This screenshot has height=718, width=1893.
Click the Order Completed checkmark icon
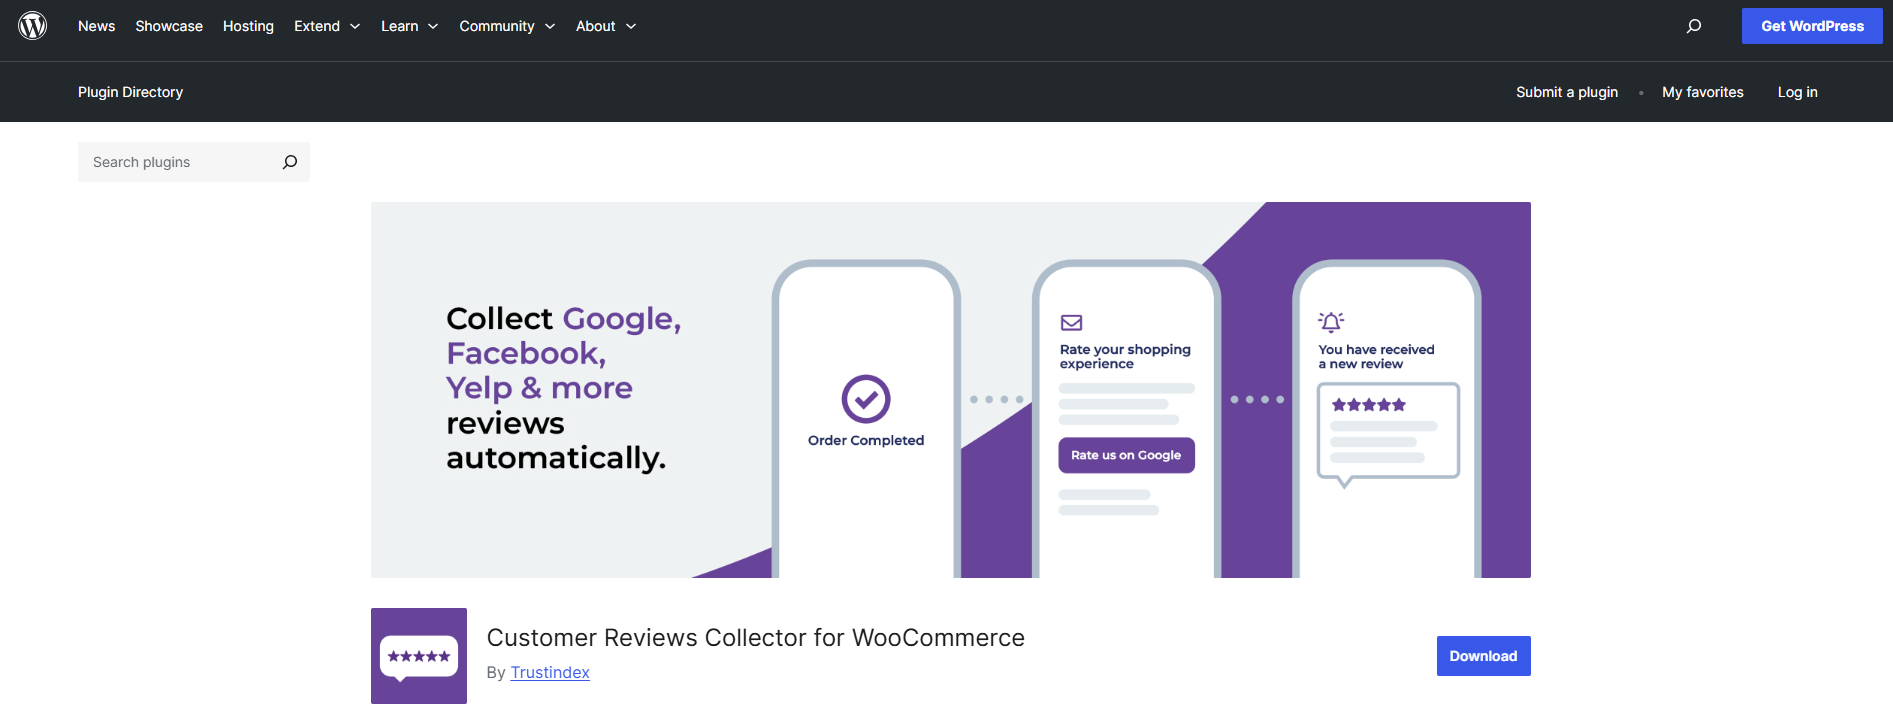865,399
